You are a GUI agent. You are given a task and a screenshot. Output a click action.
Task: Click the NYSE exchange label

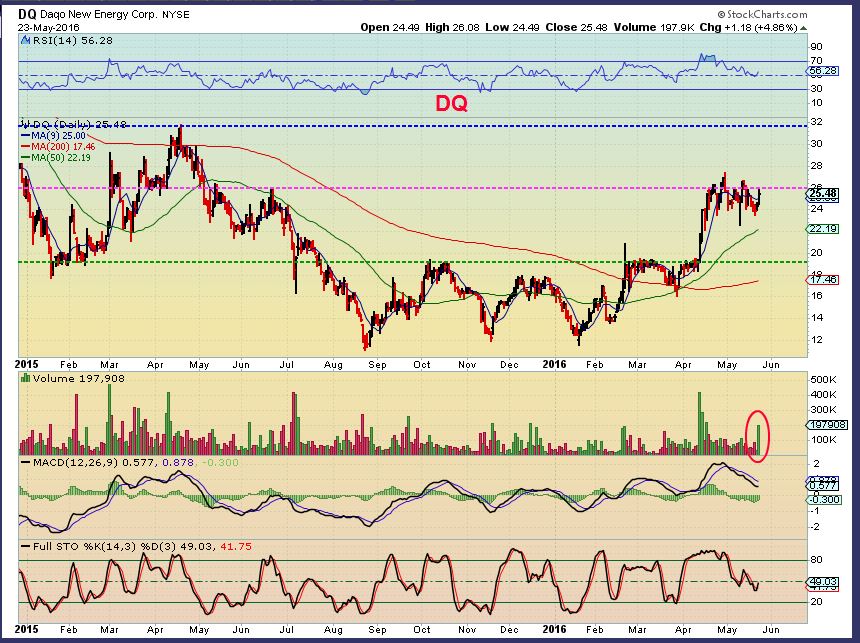coord(176,15)
